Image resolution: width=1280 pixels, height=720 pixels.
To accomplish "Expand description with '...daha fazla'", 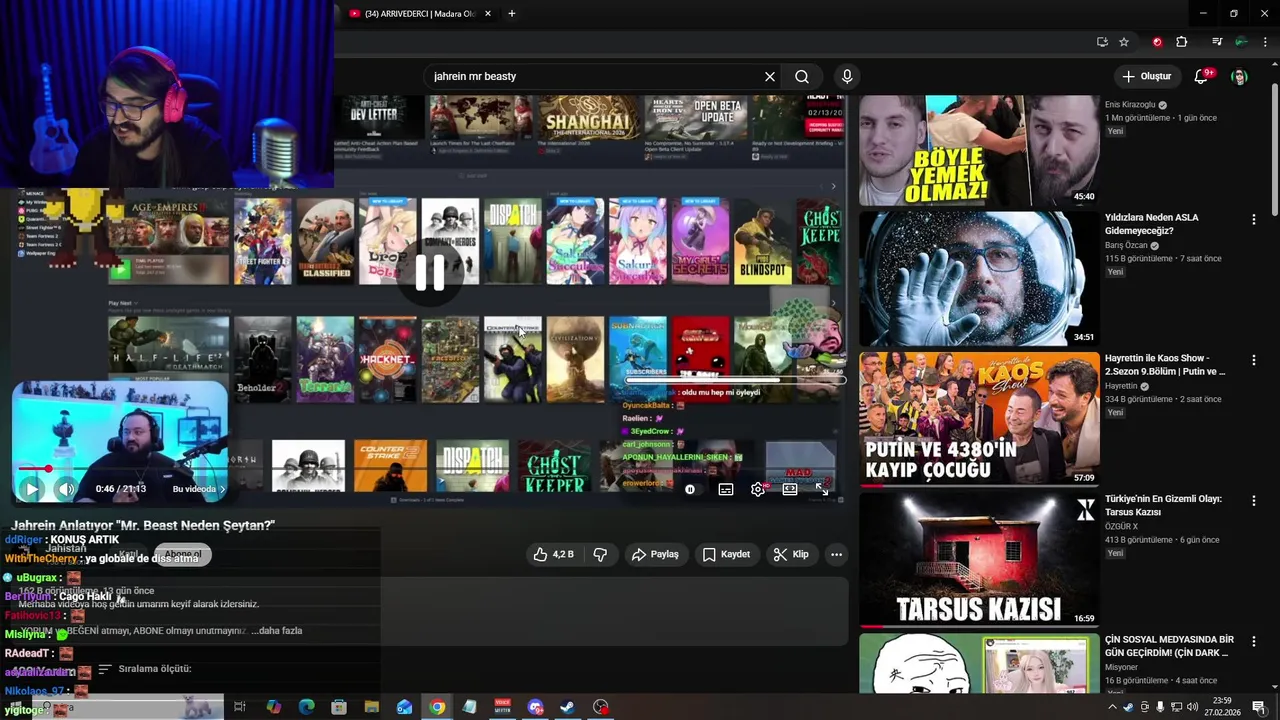I will (277, 631).
